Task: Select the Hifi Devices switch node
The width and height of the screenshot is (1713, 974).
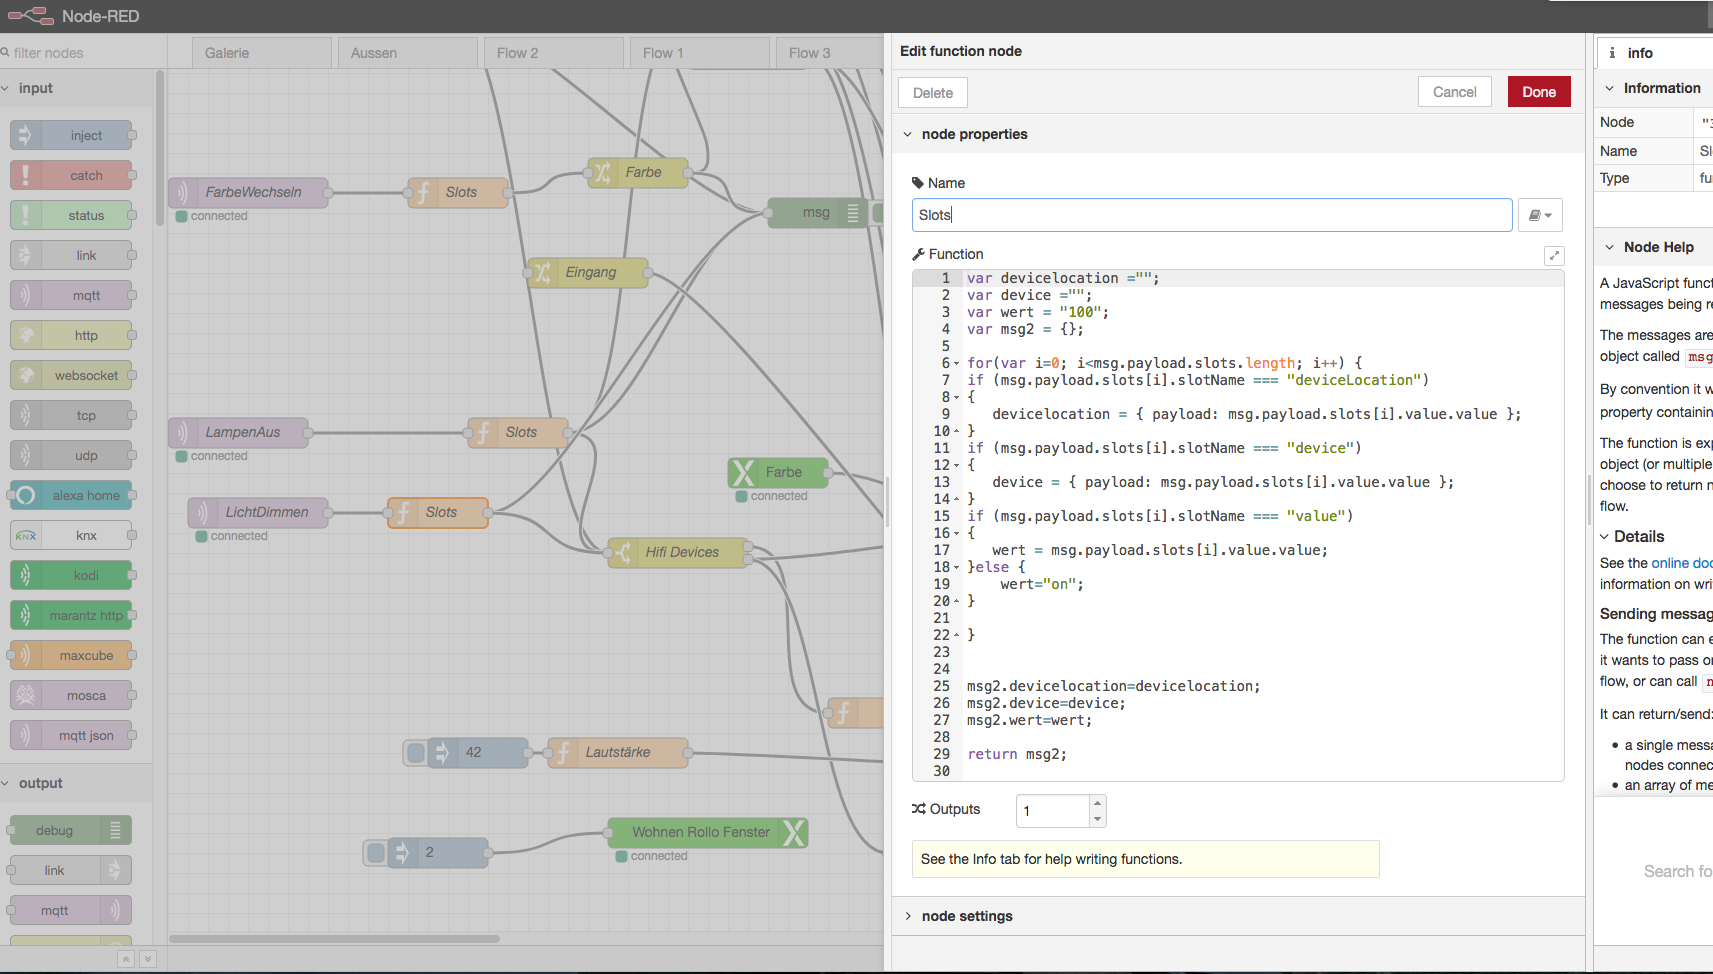Action: pos(680,552)
